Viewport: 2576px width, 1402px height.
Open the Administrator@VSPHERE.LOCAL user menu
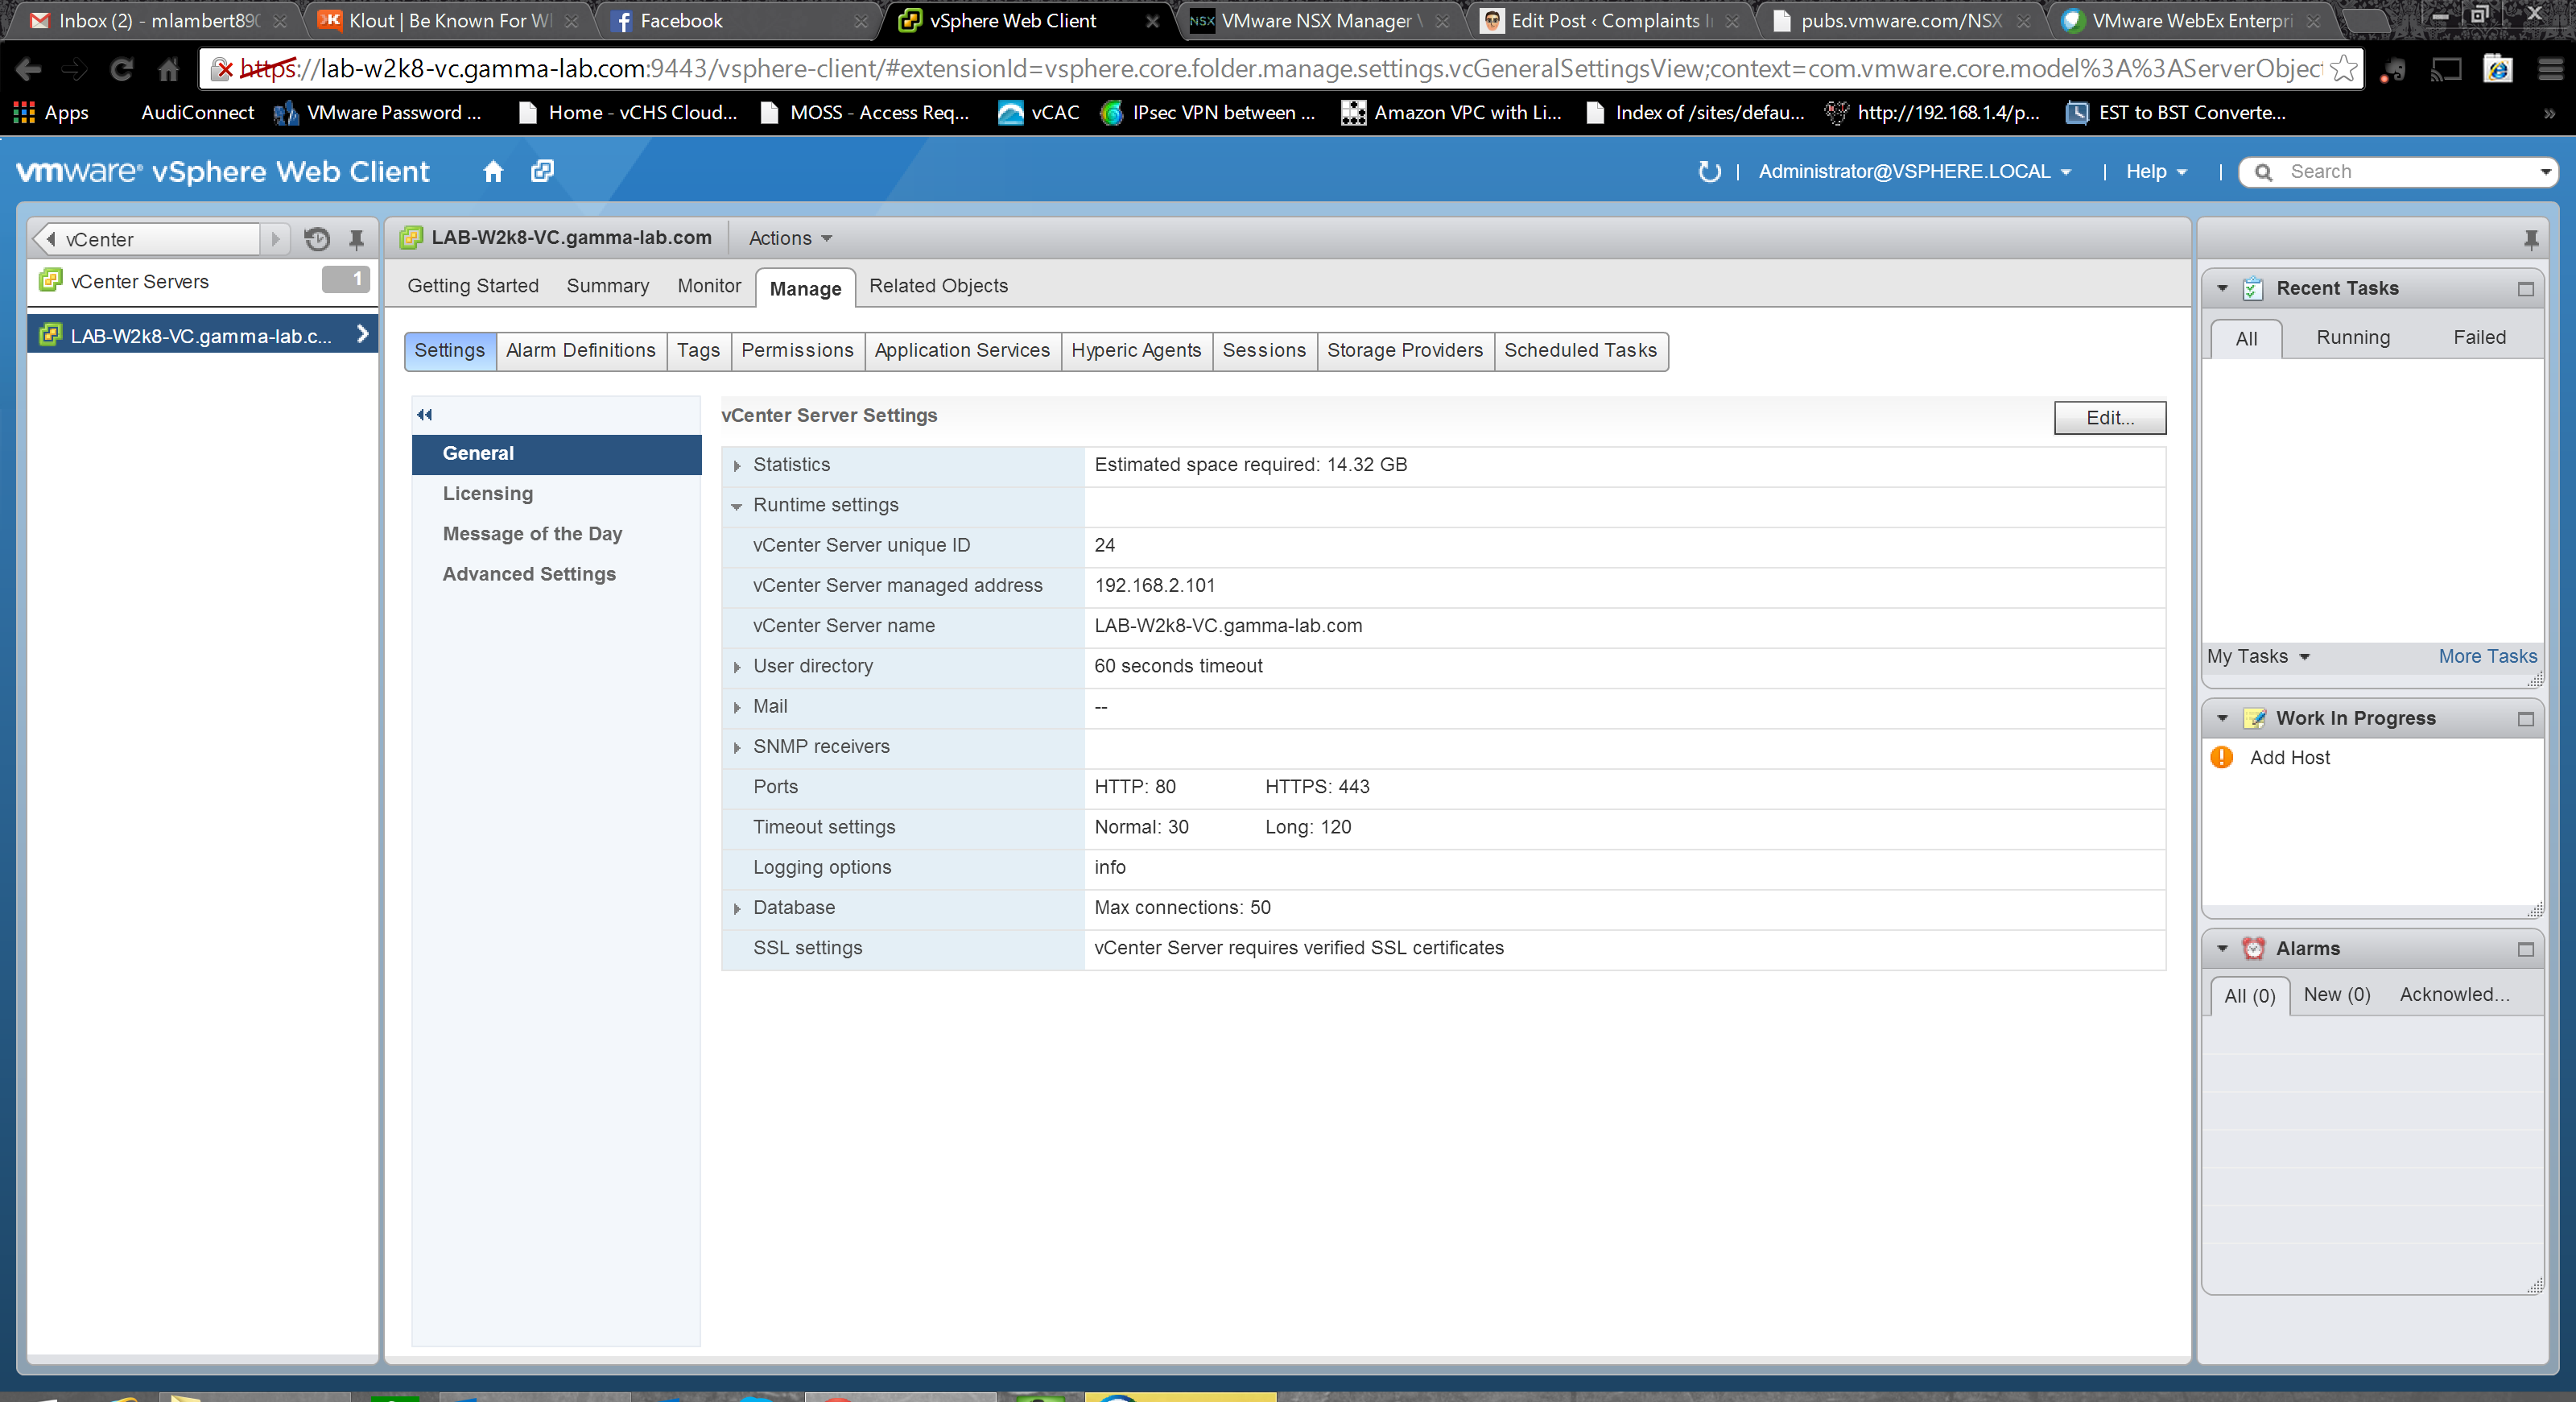click(1914, 172)
